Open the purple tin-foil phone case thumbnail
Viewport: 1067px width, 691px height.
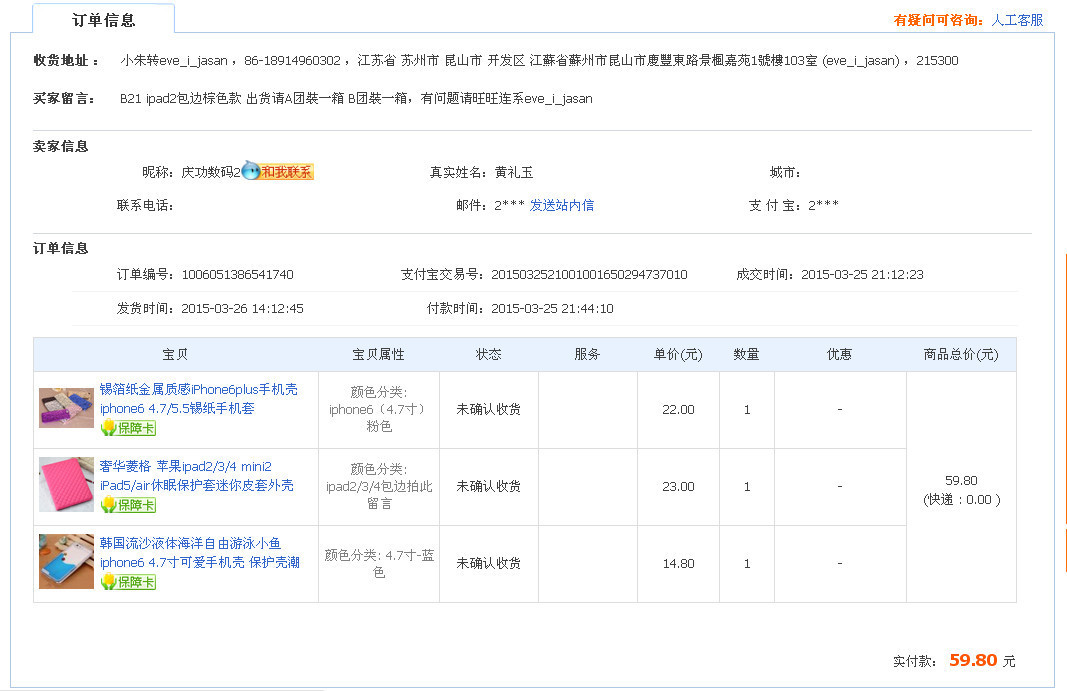[66, 408]
